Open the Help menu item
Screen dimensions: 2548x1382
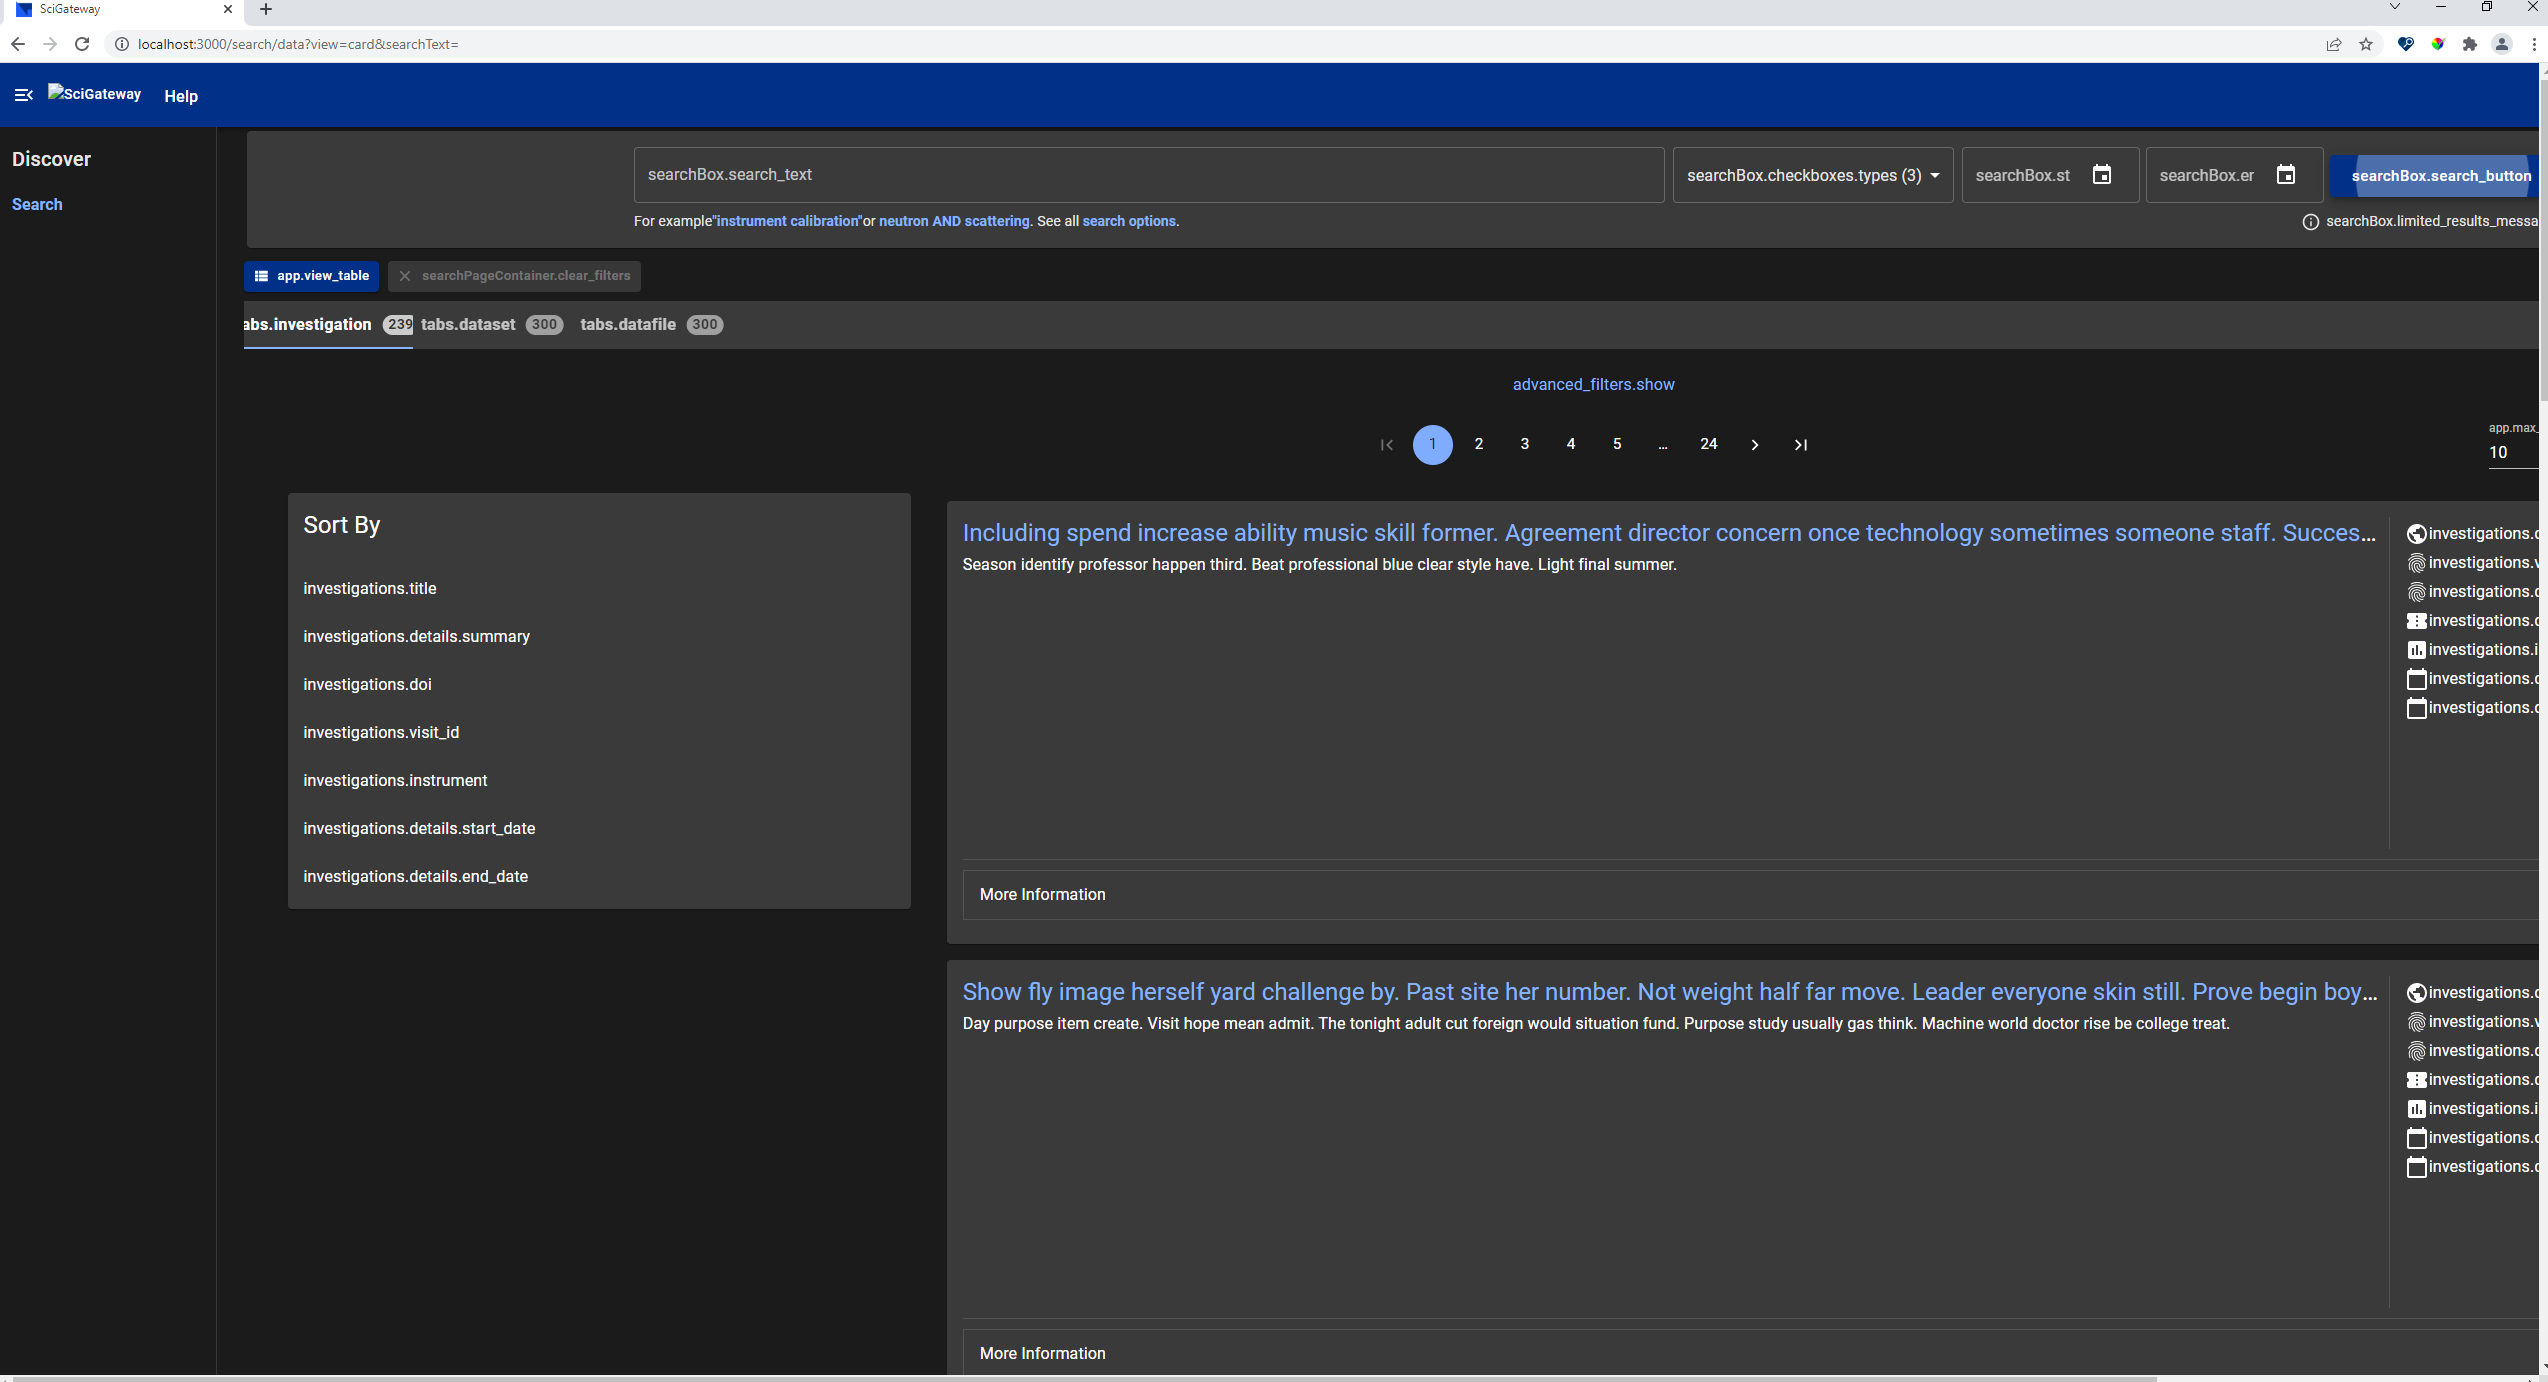tap(181, 96)
